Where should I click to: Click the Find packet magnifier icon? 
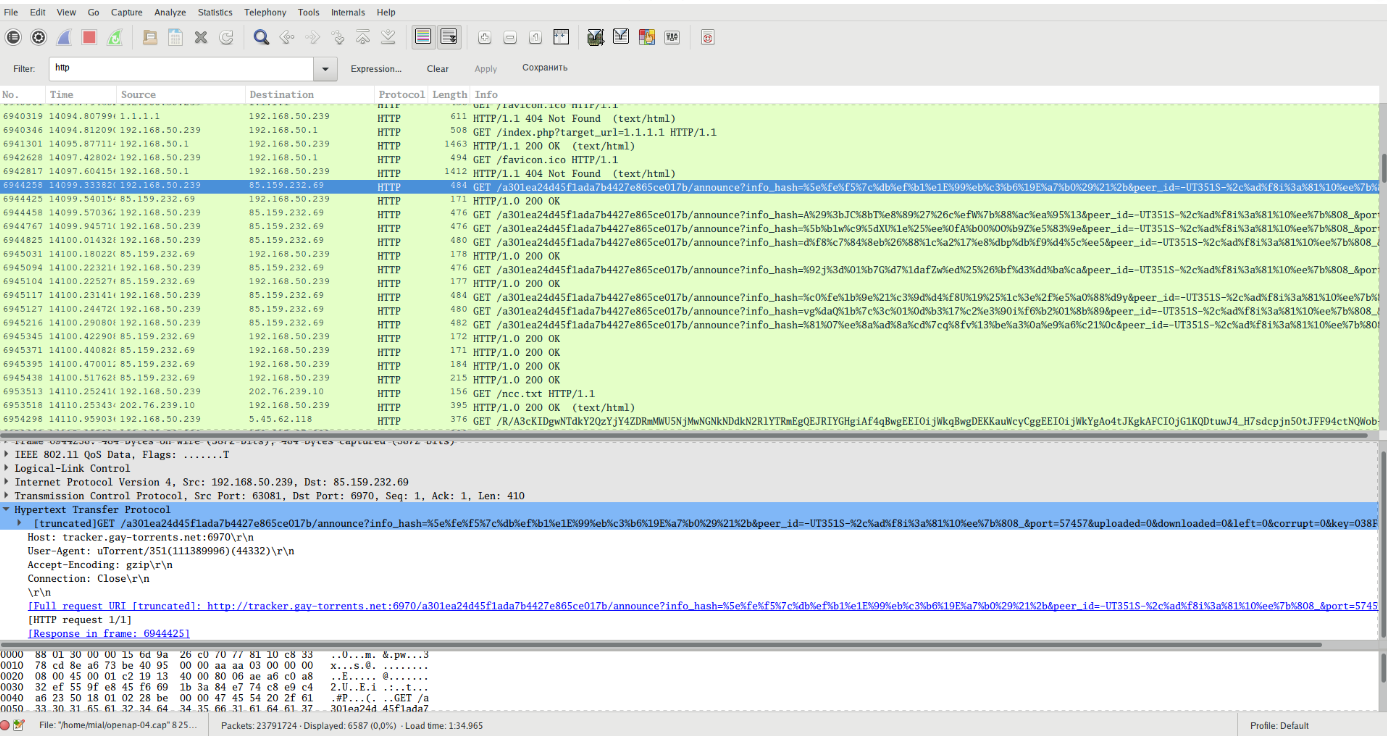click(x=261, y=37)
